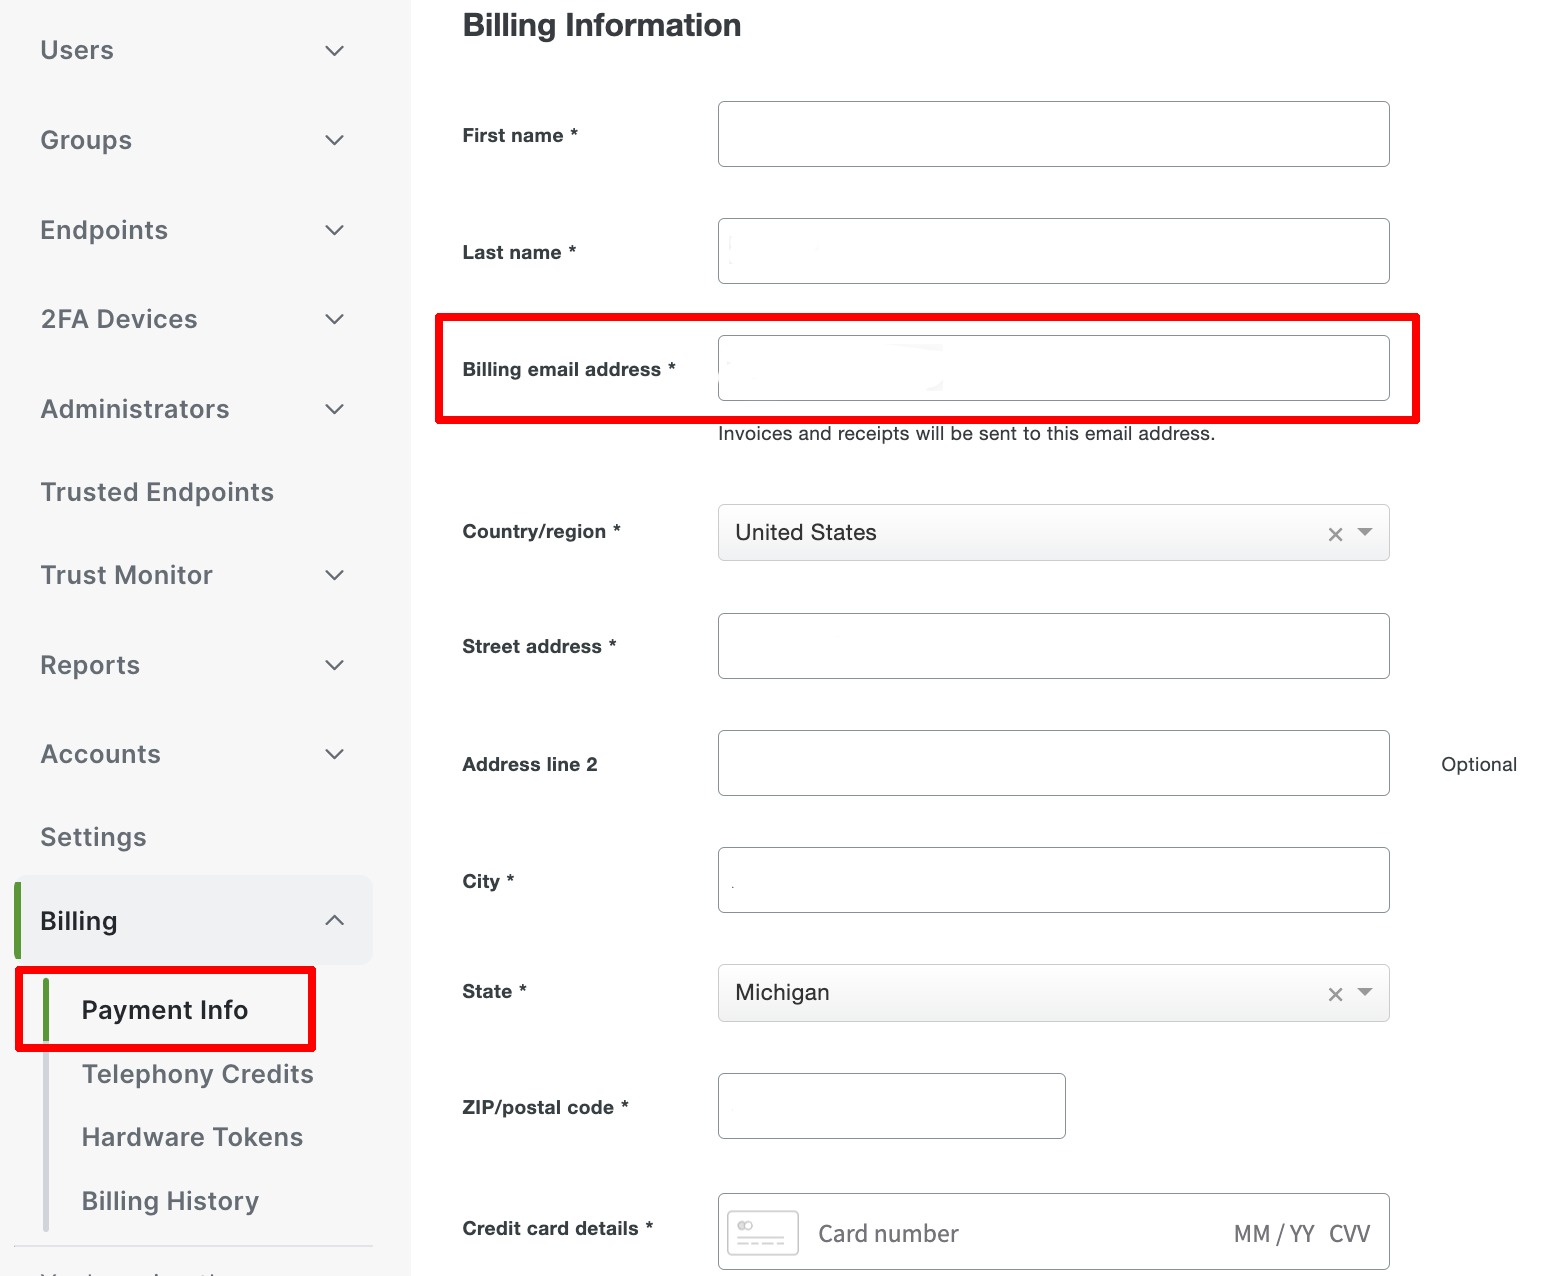Viewport: 1560px width, 1276px height.
Task: Click the Billing email address field
Action: tap(1053, 368)
